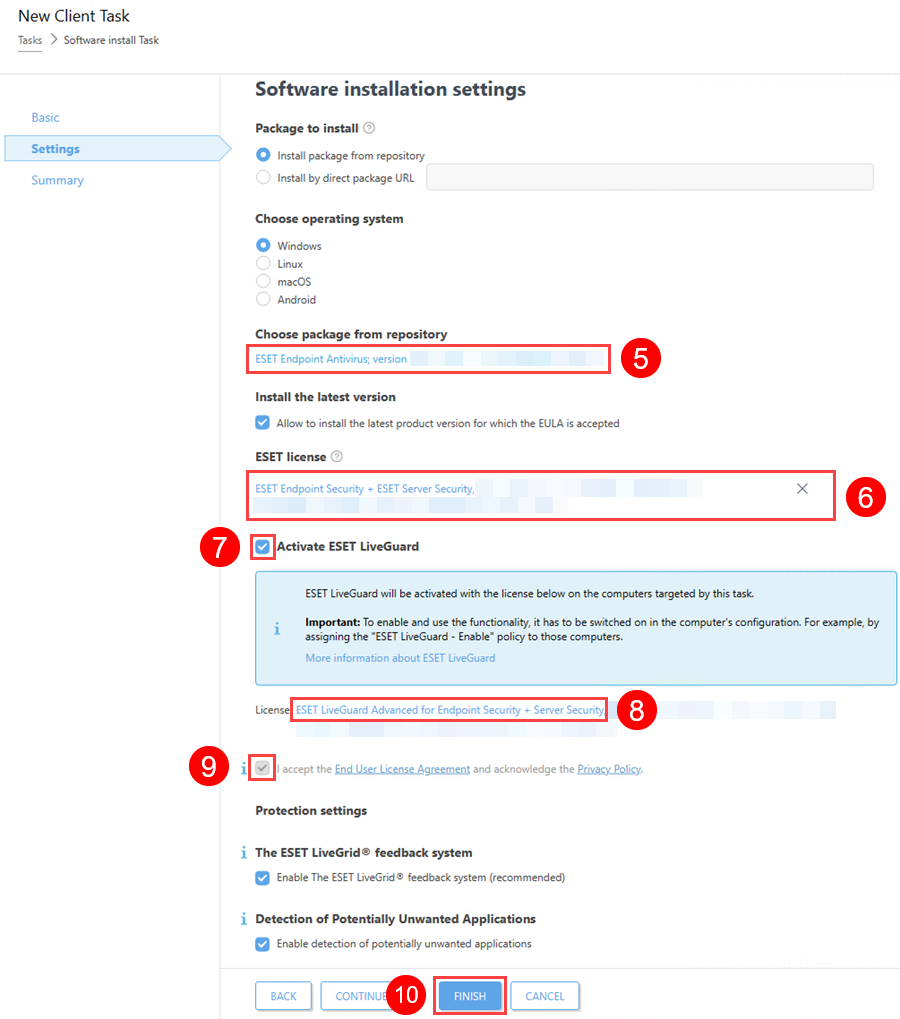Go to Tasks breadcrumb
The height and width of the screenshot is (1019, 900).
point(30,40)
